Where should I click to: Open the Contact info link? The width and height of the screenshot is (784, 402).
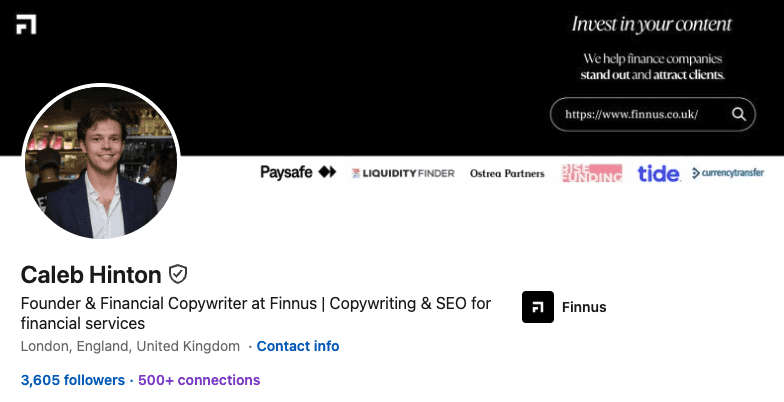click(298, 346)
